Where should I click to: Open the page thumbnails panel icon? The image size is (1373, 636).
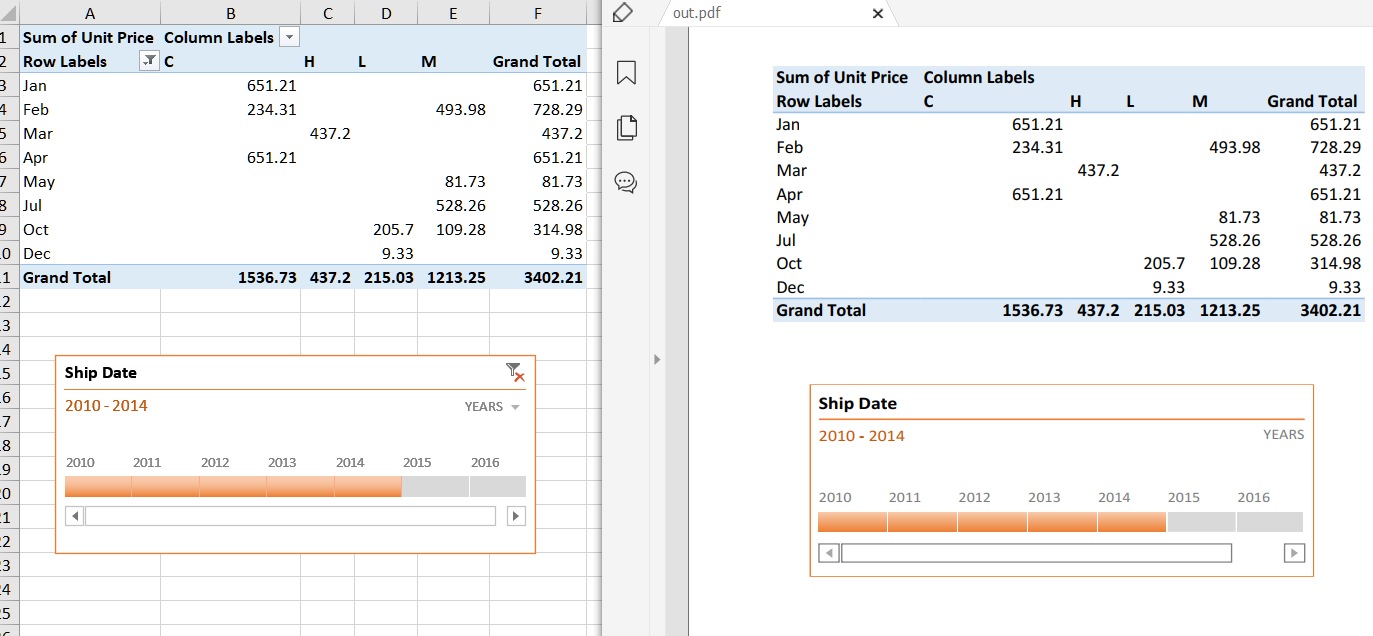coord(627,127)
